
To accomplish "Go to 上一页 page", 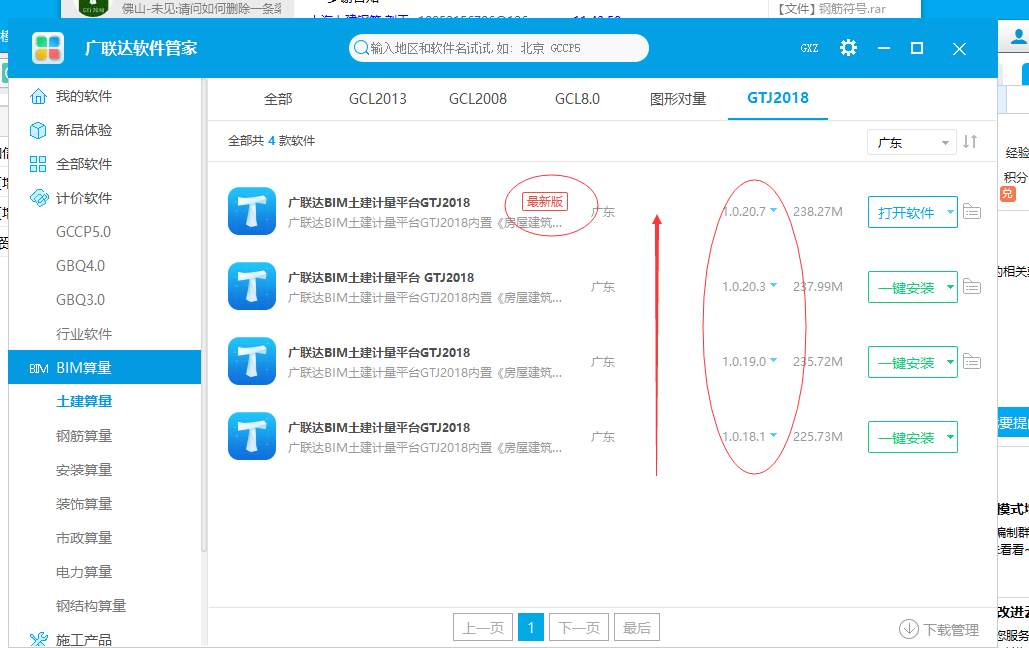I will (x=483, y=628).
